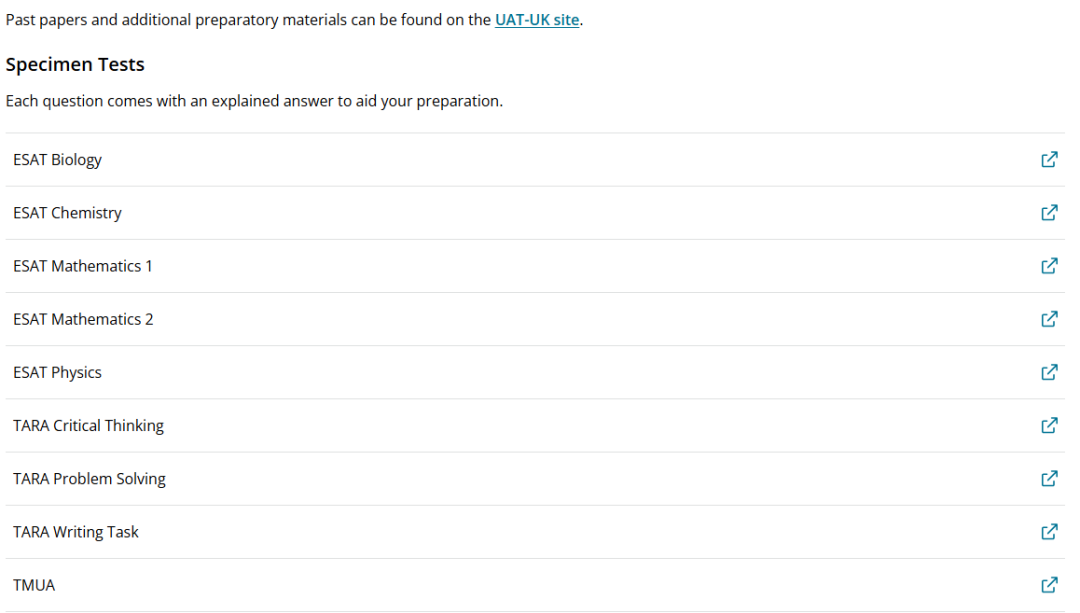Open TARA Problem Solving specimen test
The image size is (1080, 613).
click(89, 478)
